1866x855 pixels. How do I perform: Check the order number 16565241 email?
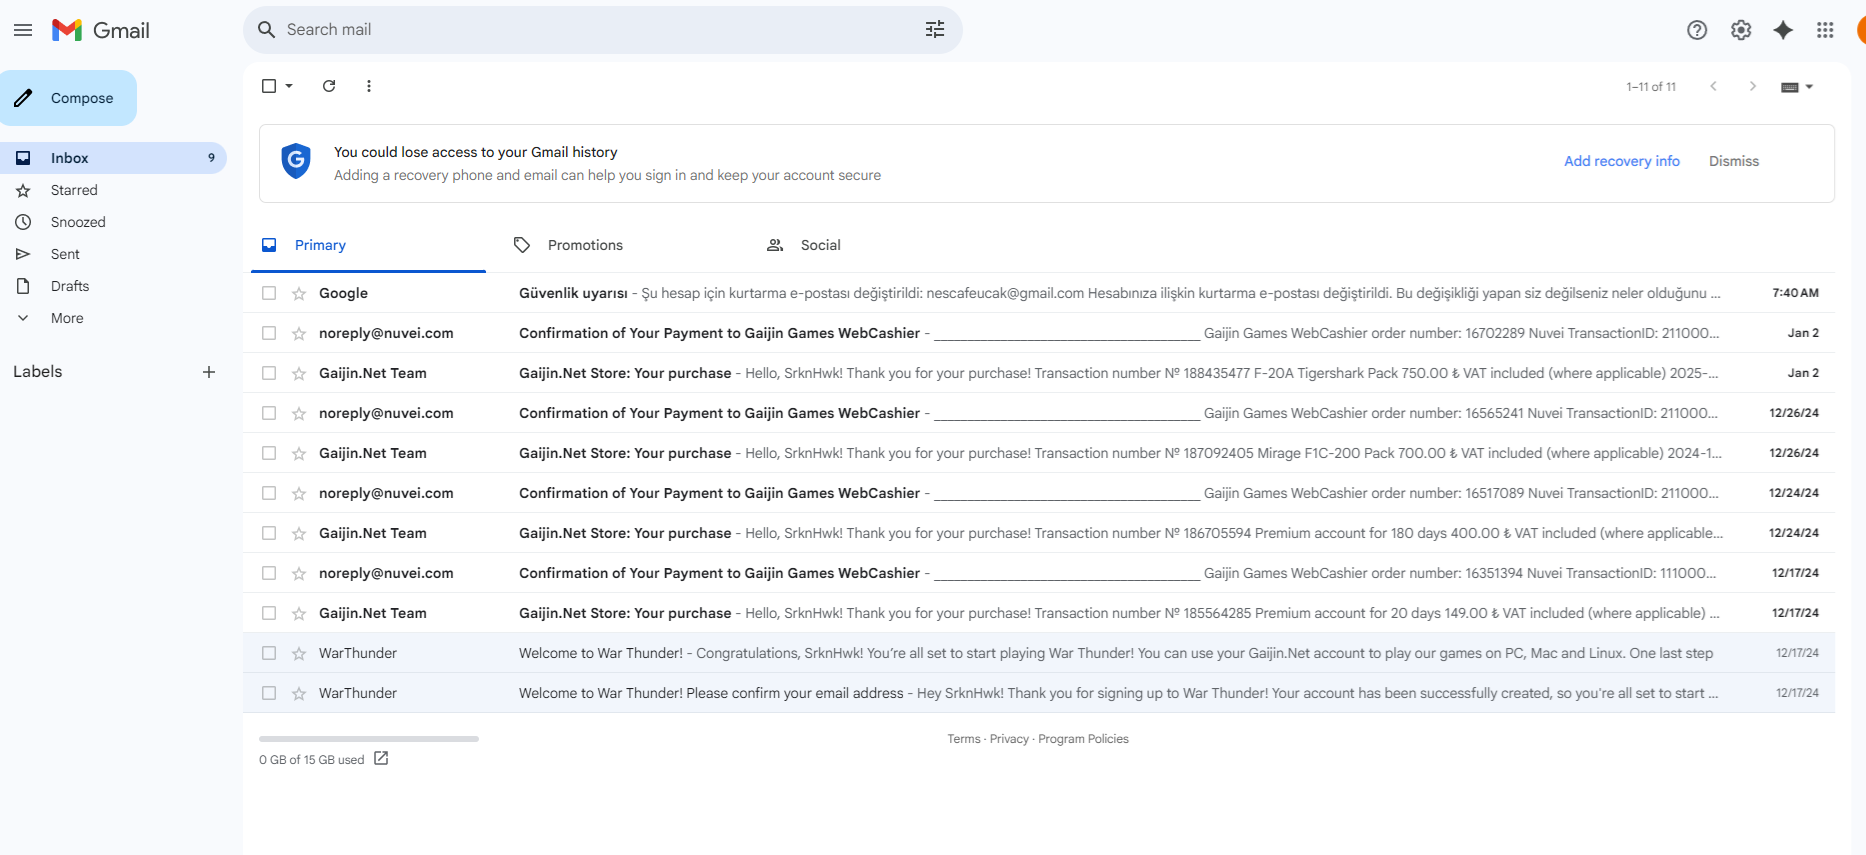pyautogui.click(x=269, y=413)
